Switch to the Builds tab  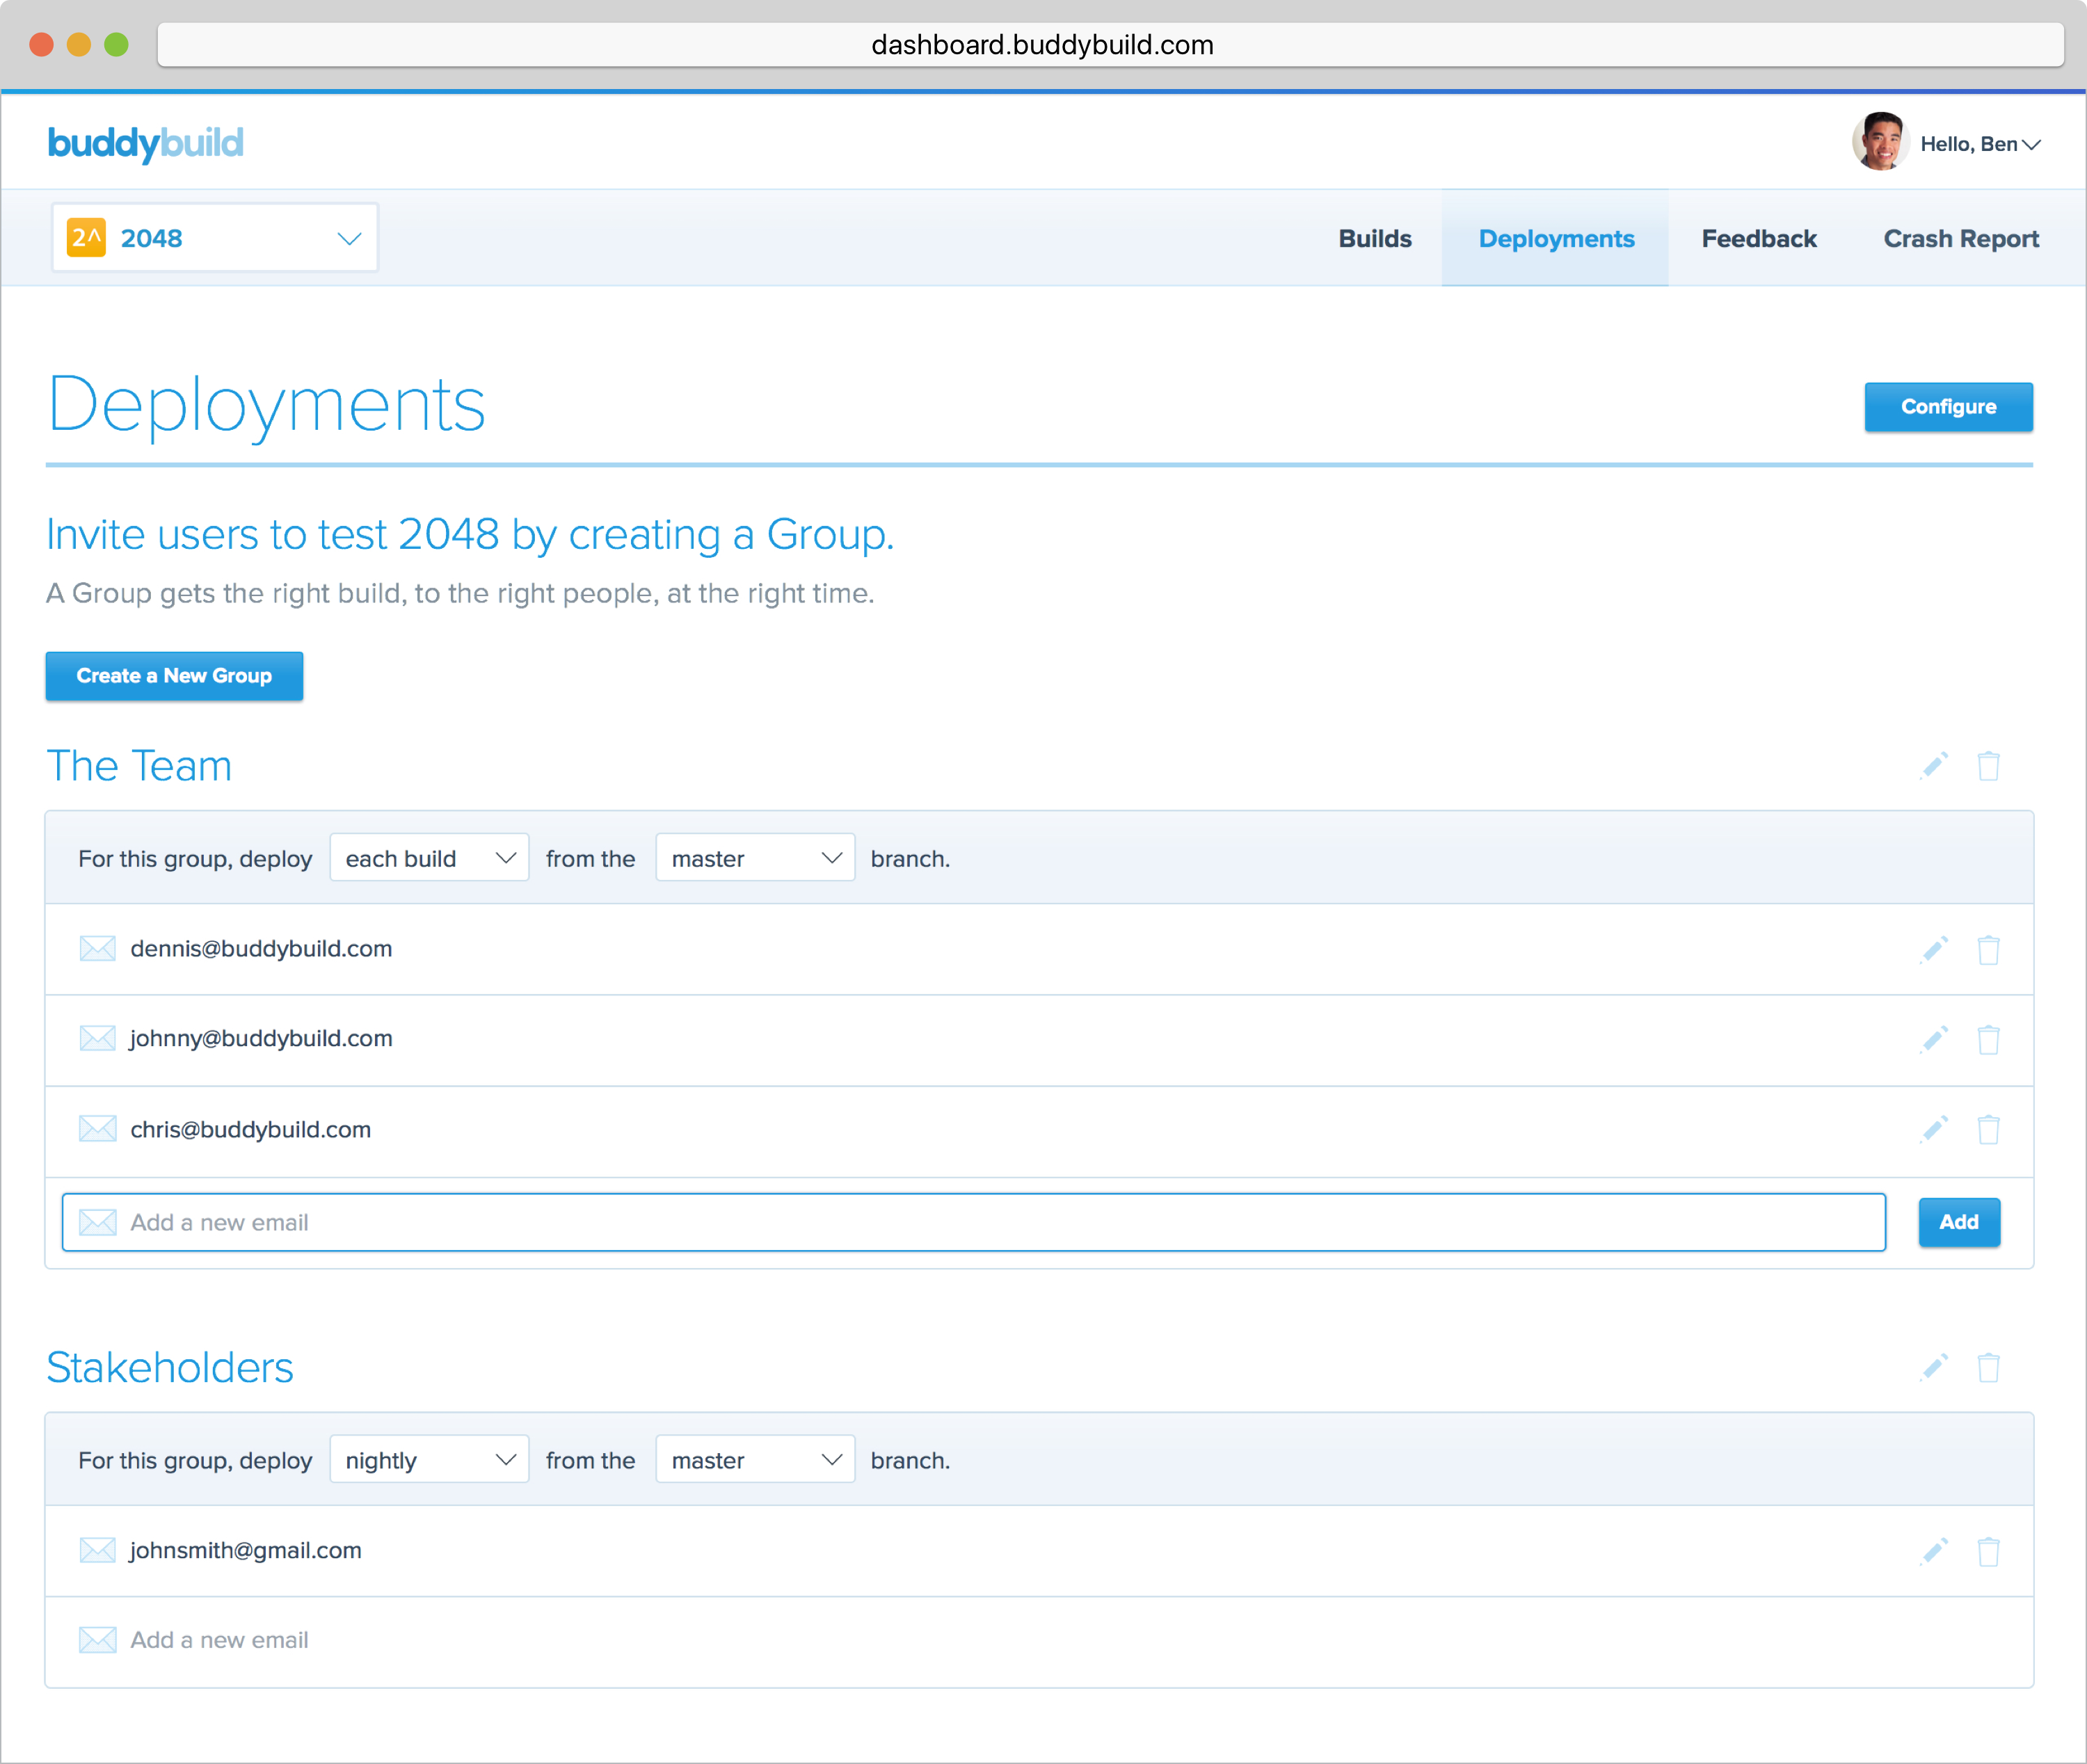click(x=1374, y=238)
